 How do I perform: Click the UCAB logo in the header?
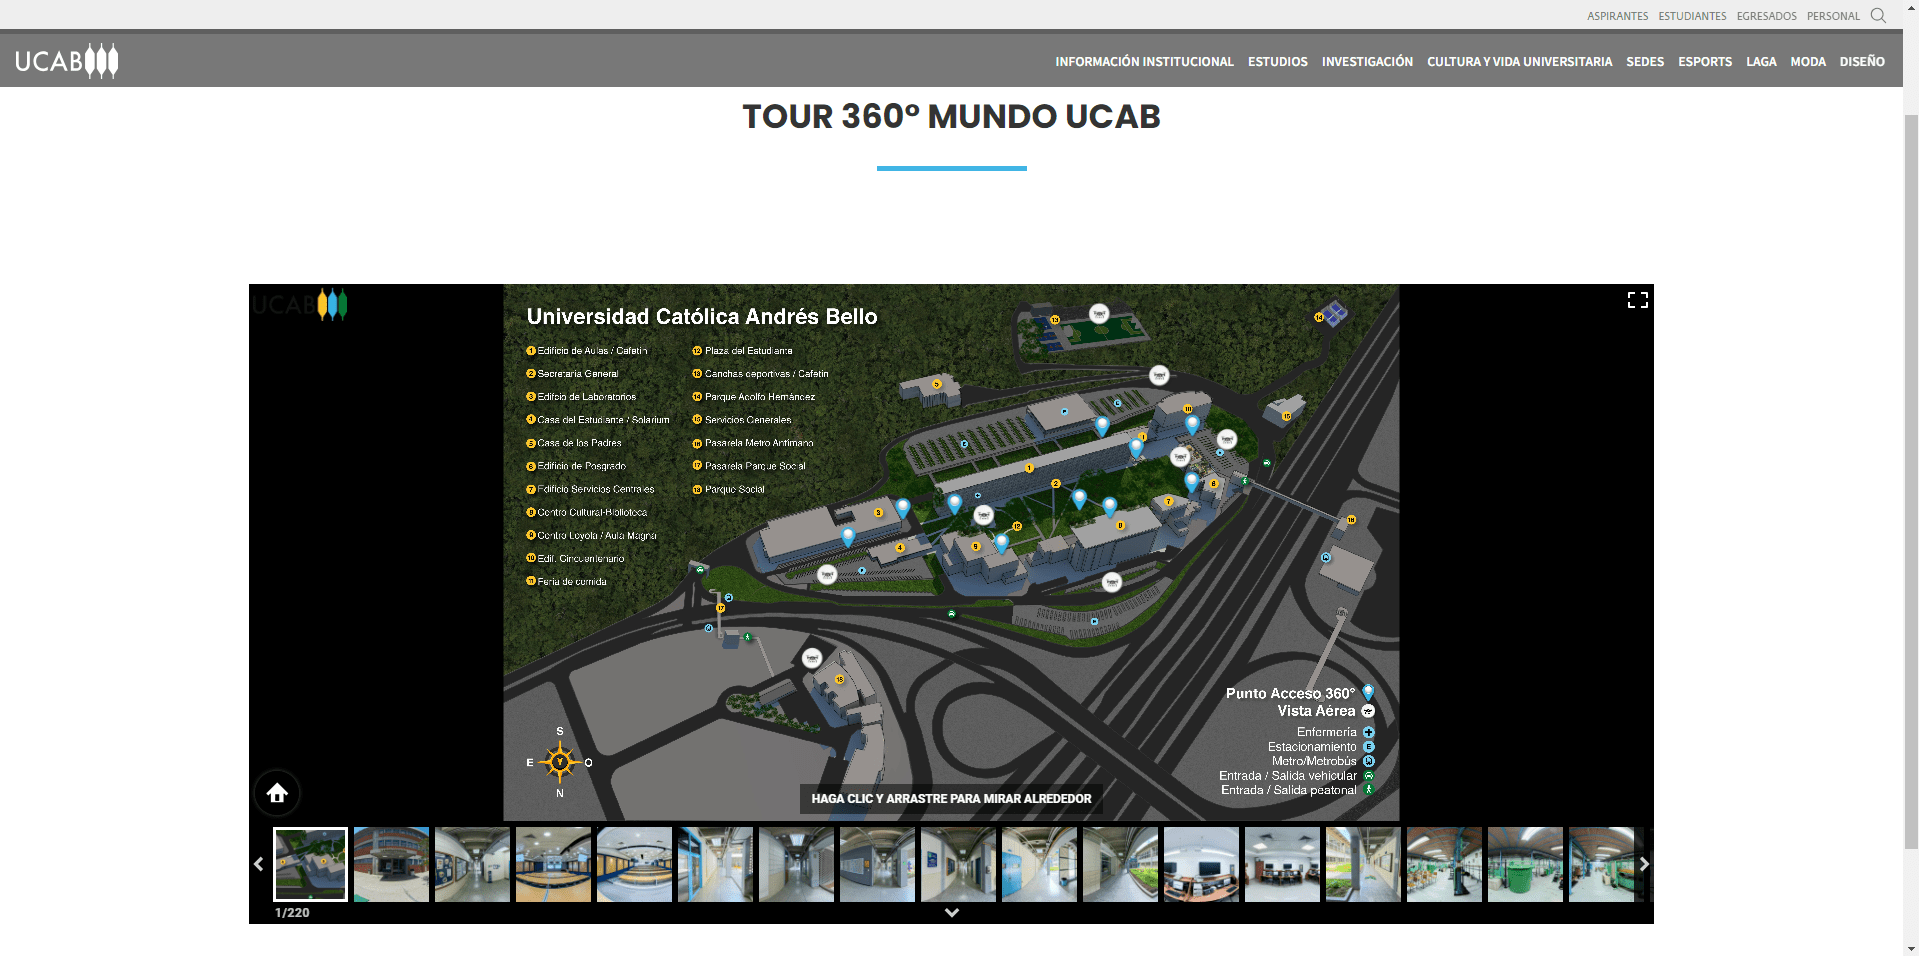pyautogui.click(x=66, y=61)
